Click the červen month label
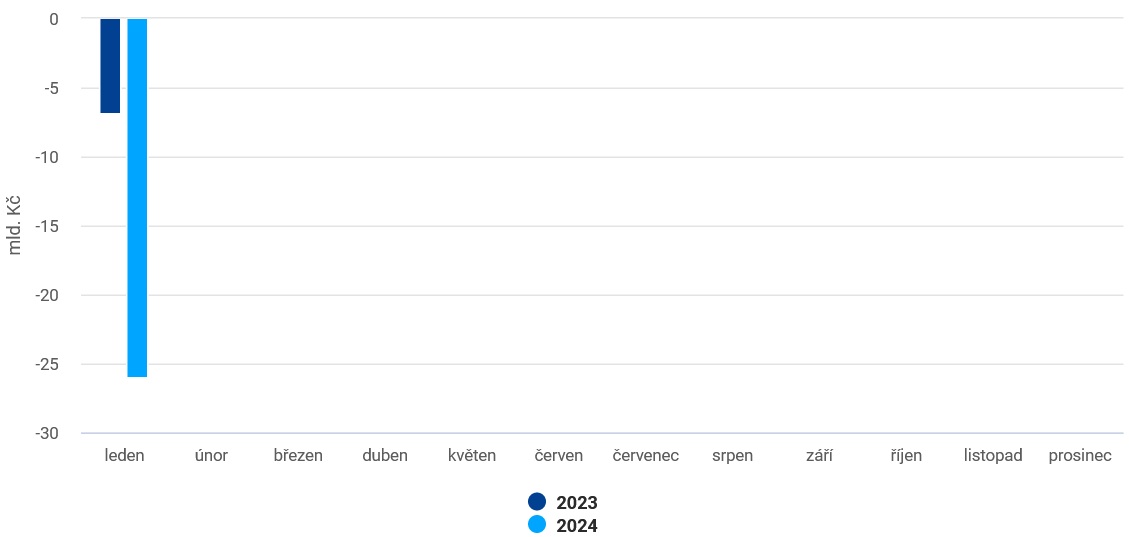 pos(559,456)
